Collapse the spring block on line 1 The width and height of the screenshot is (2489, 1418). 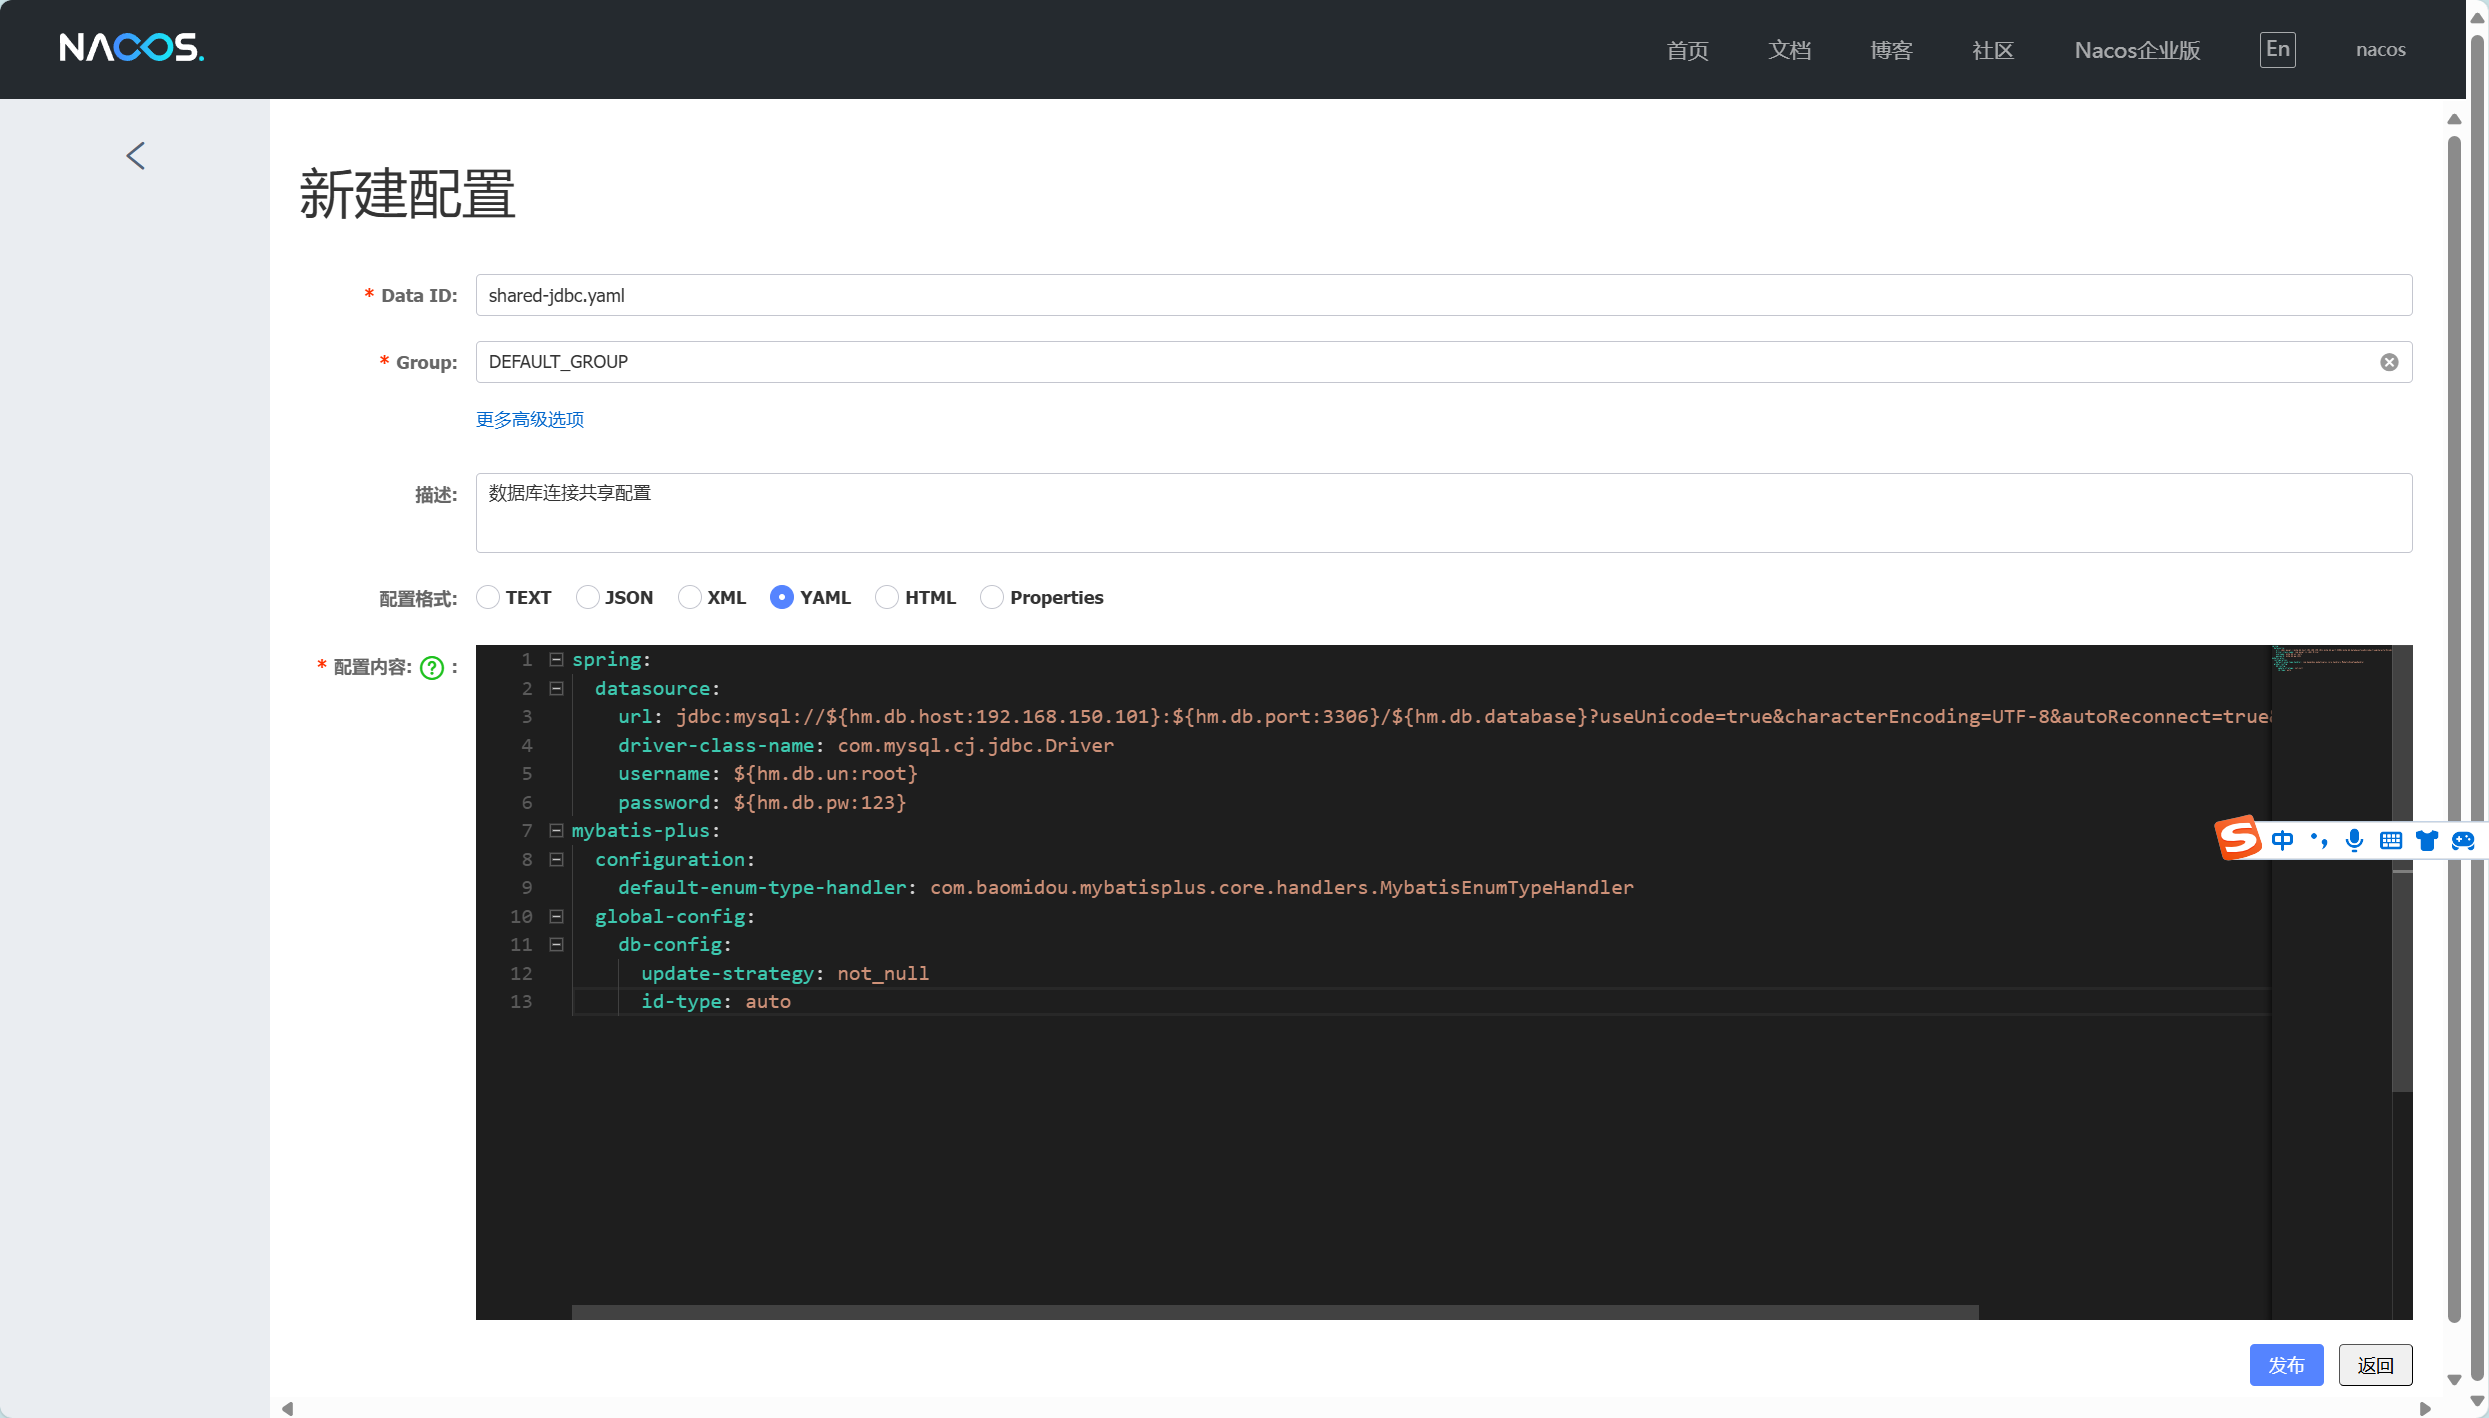557,660
